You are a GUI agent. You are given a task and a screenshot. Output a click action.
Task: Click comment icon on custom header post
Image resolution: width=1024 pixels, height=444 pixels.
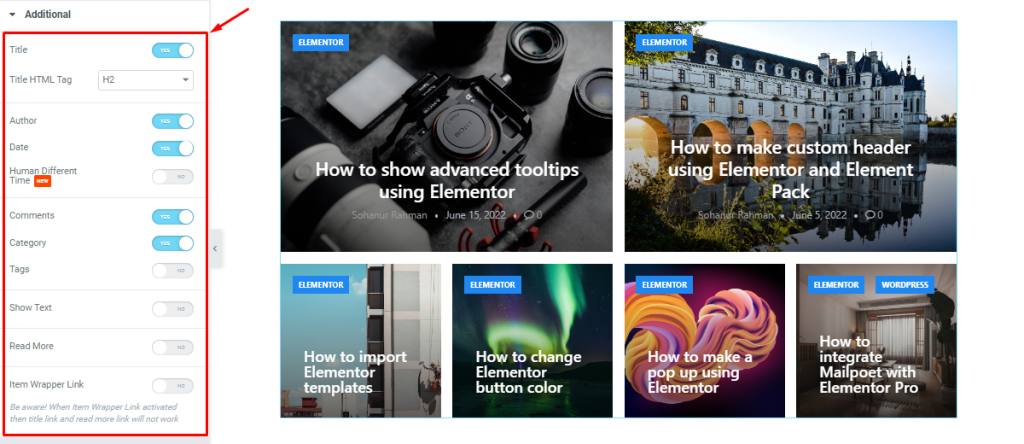tap(871, 215)
